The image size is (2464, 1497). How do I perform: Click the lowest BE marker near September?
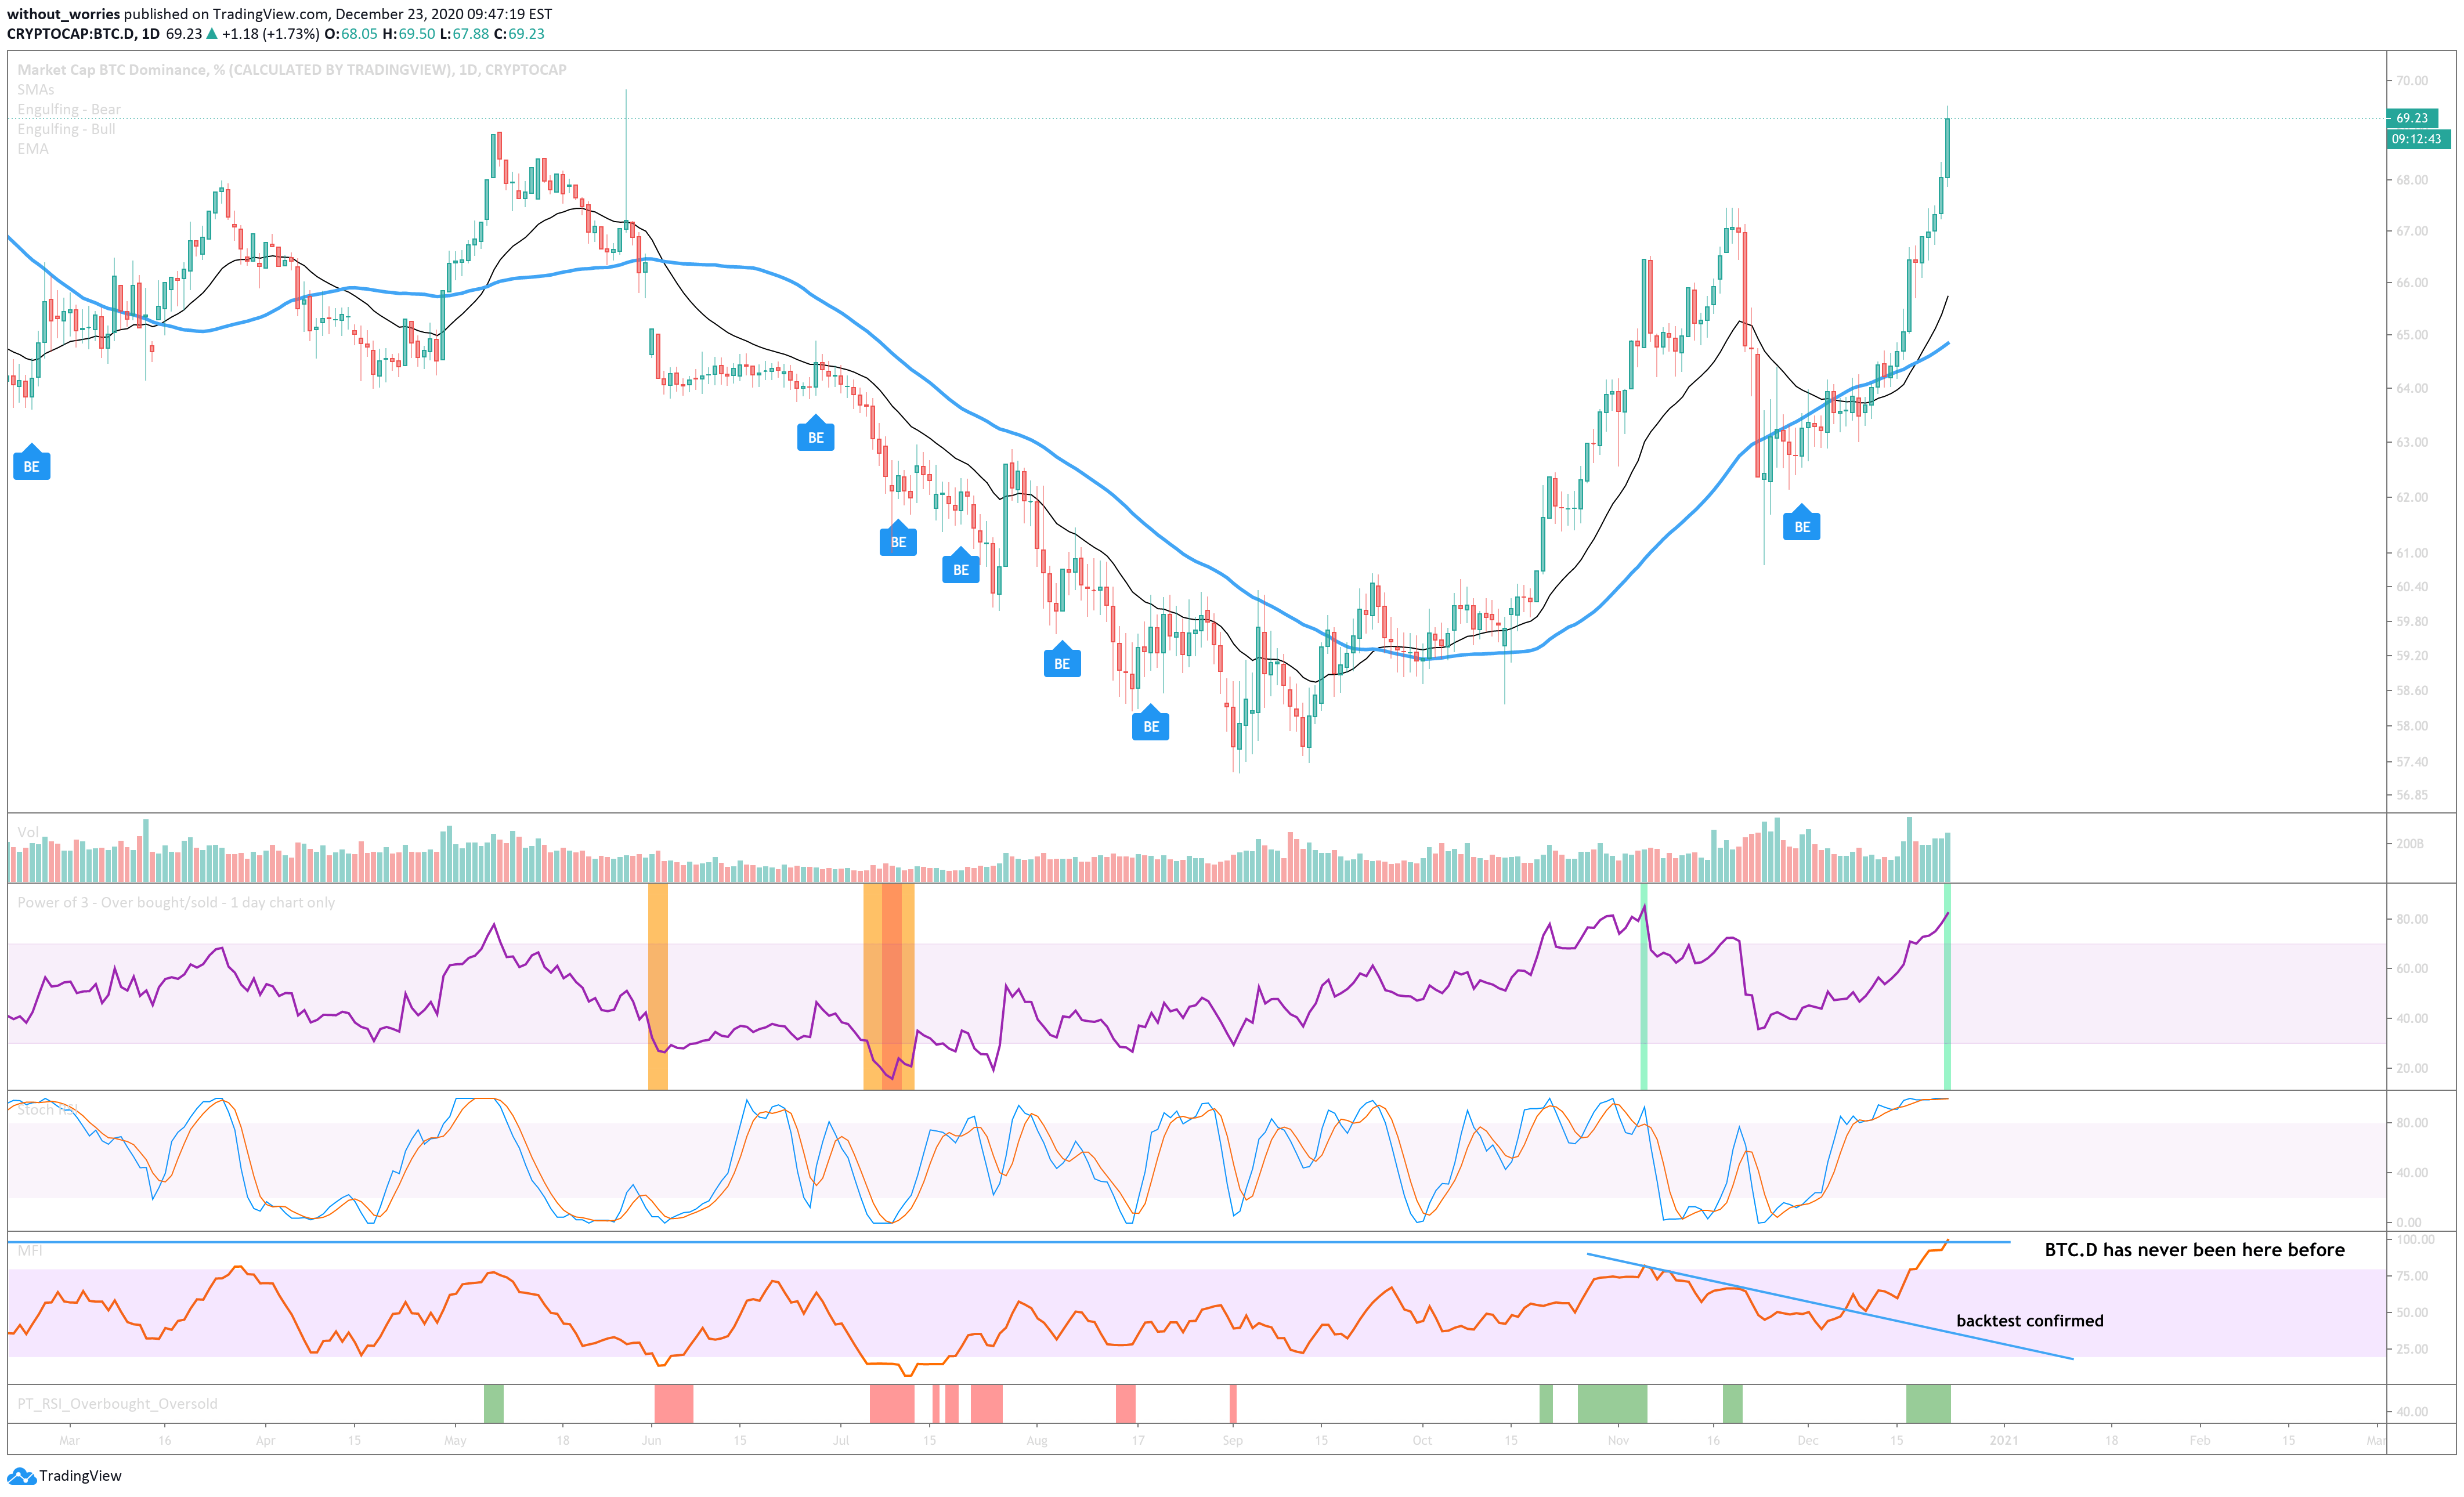1150,726
